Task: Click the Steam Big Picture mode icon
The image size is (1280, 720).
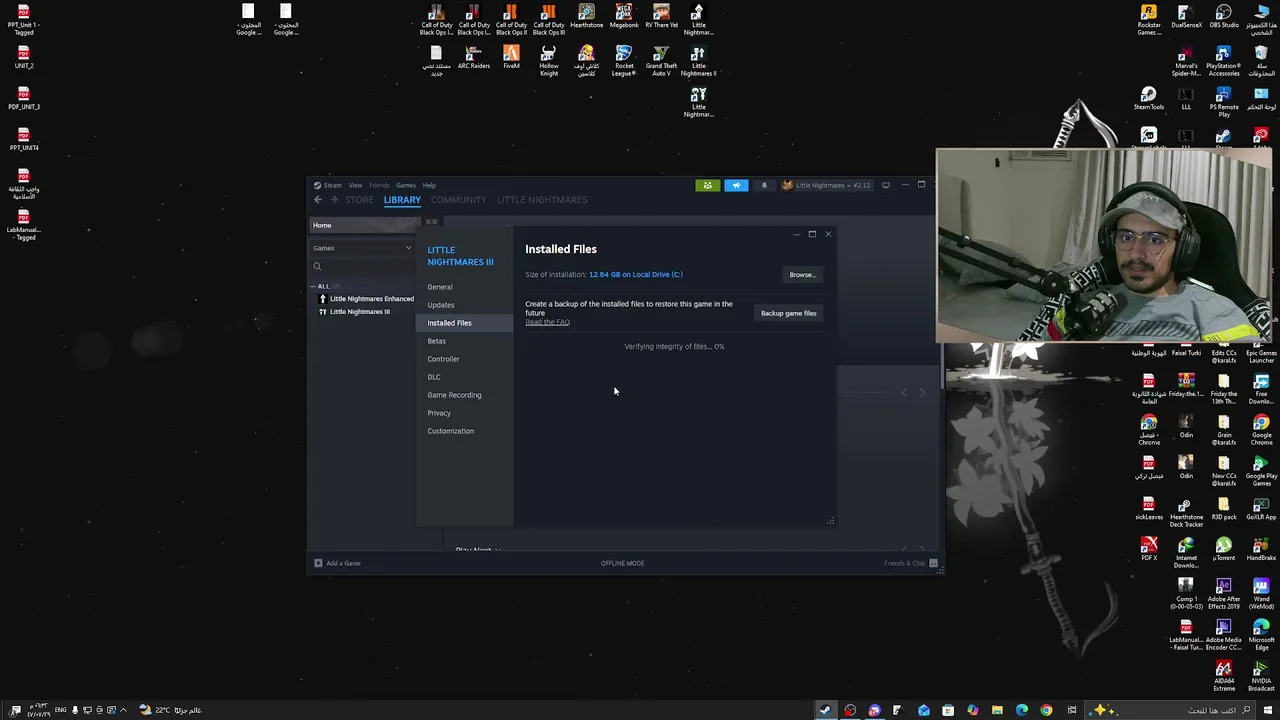Action: point(885,185)
